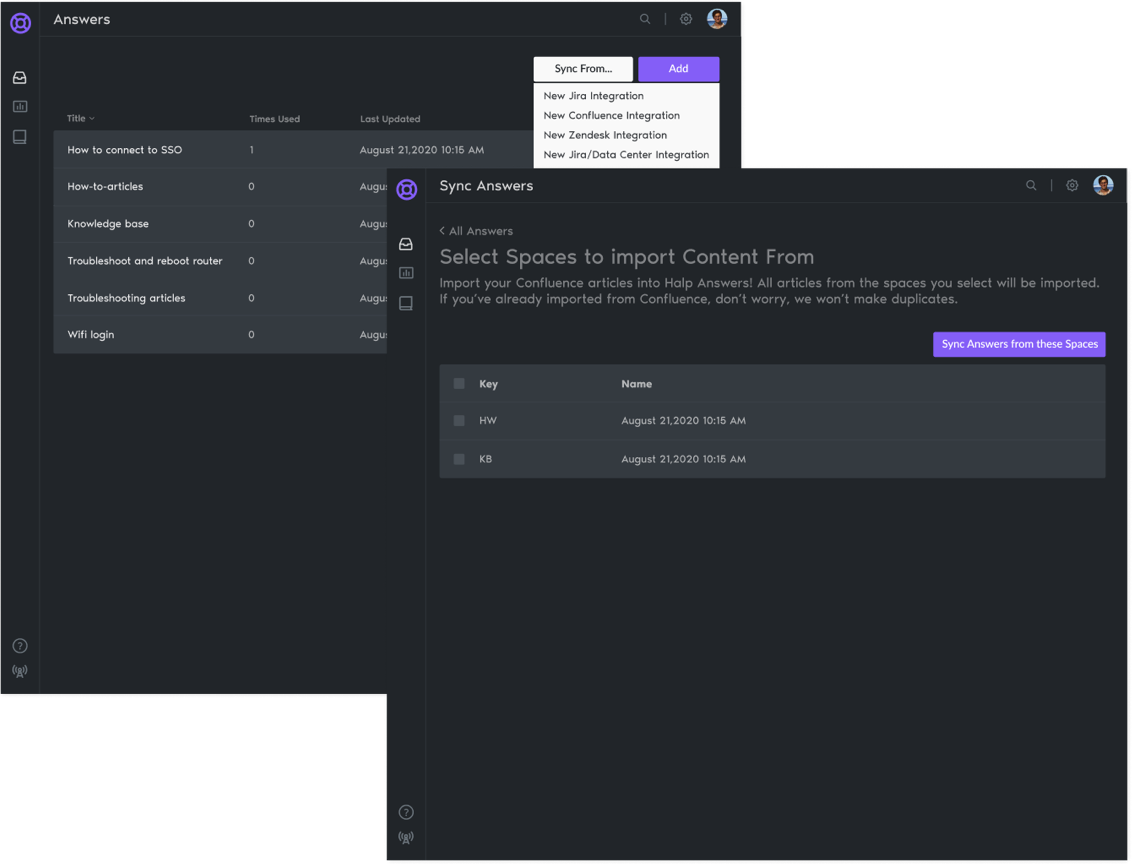
Task: Open the search icon in Sync Answers header
Action: click(x=1031, y=186)
